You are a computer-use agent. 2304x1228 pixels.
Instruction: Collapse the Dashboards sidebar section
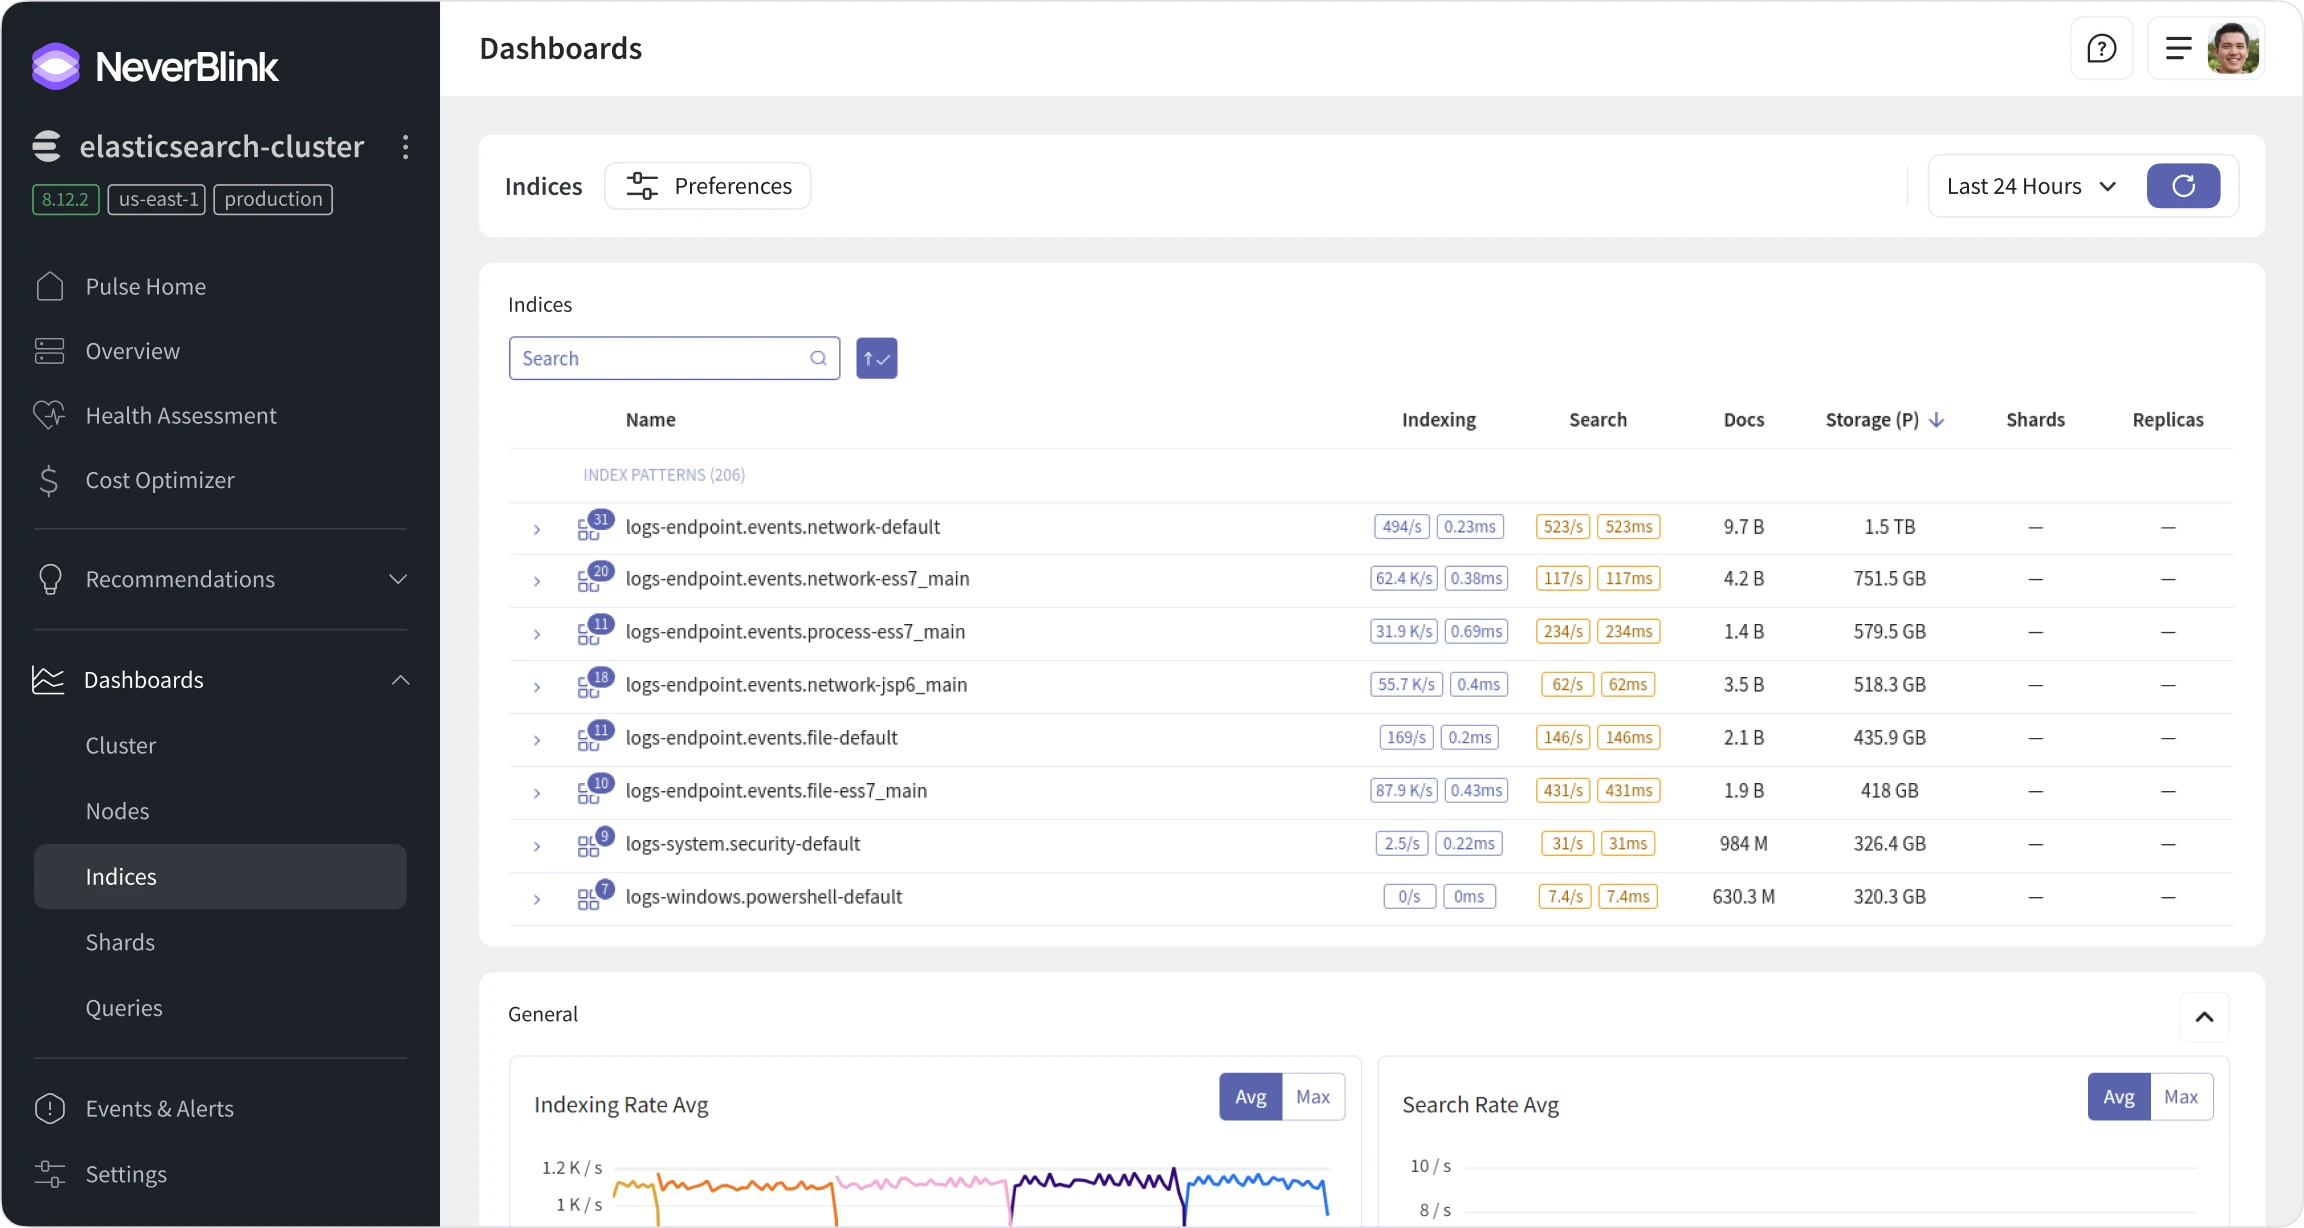pos(401,680)
